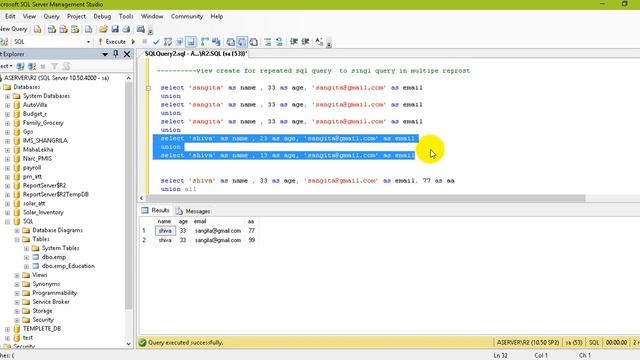Click the '99' cell in row 2
The image size is (640, 360).
coord(251,240)
